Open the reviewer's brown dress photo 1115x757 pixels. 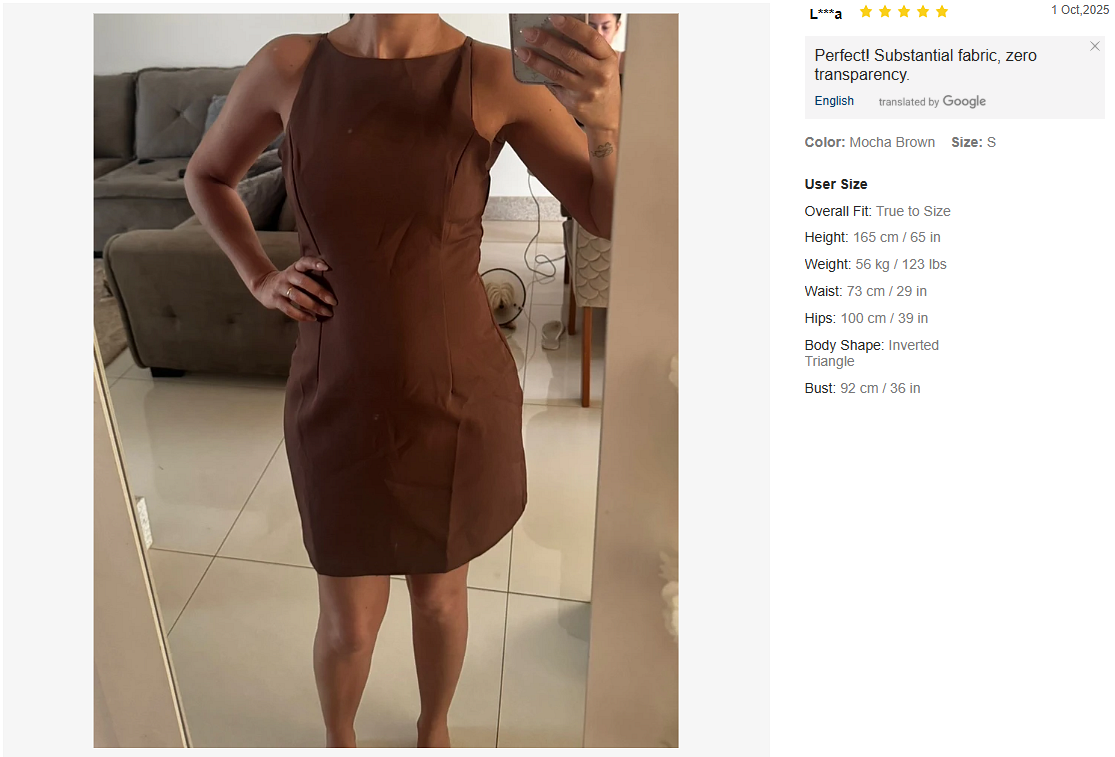[x=386, y=380]
